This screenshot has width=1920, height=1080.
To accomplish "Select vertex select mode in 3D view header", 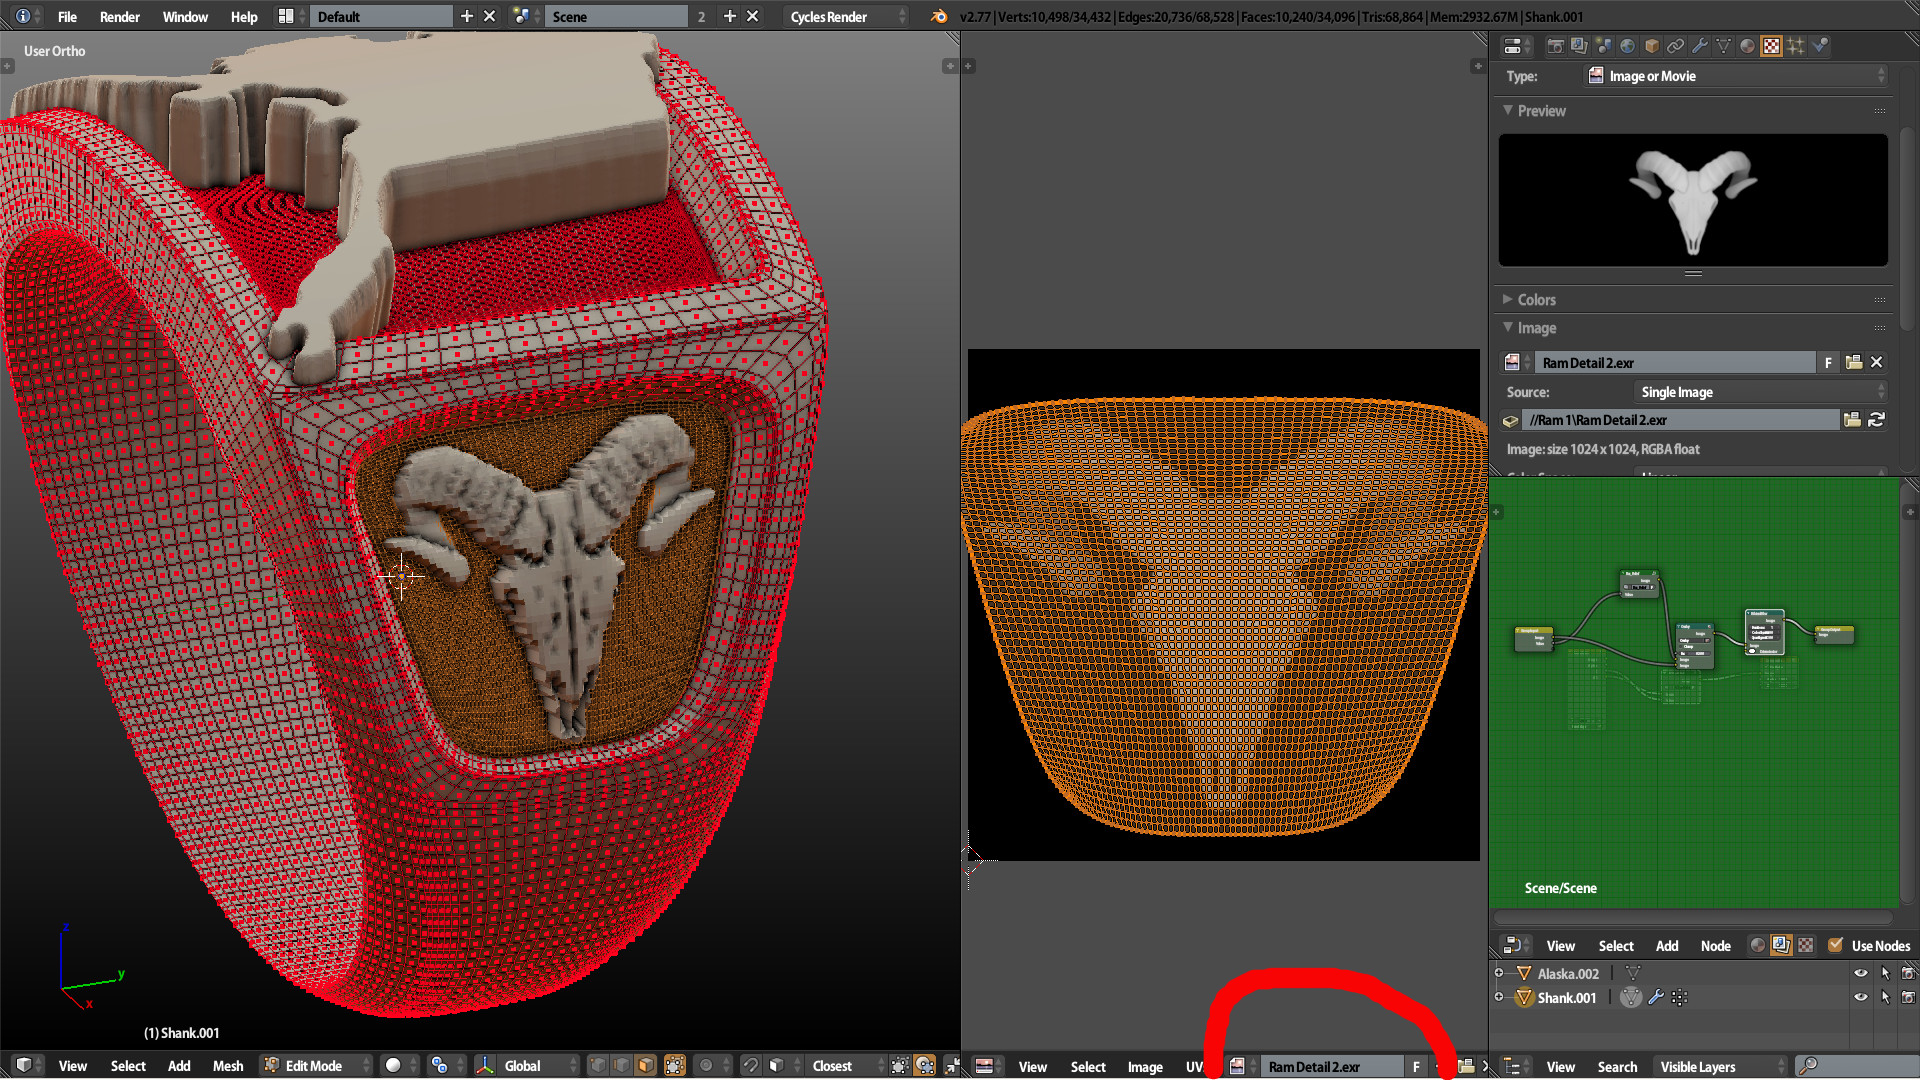I will 598,1066.
